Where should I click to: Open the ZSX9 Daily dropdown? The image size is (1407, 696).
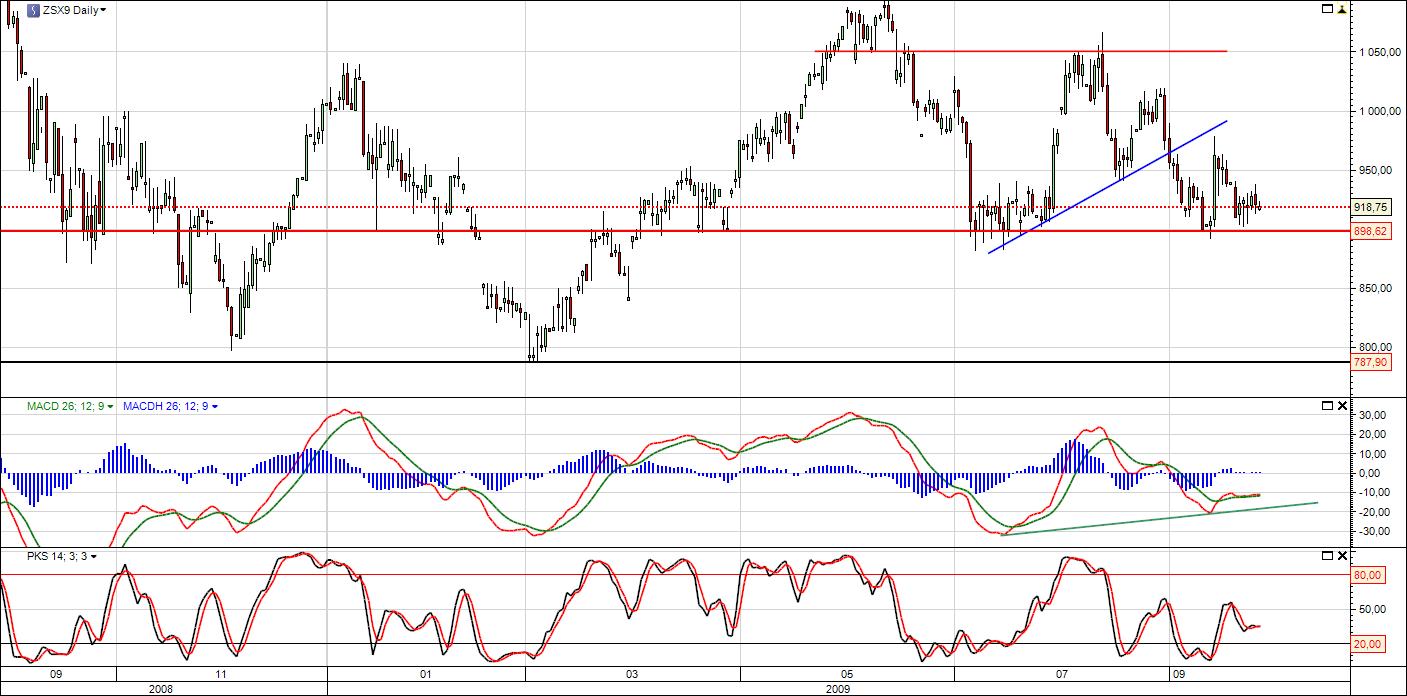pyautogui.click(x=104, y=10)
